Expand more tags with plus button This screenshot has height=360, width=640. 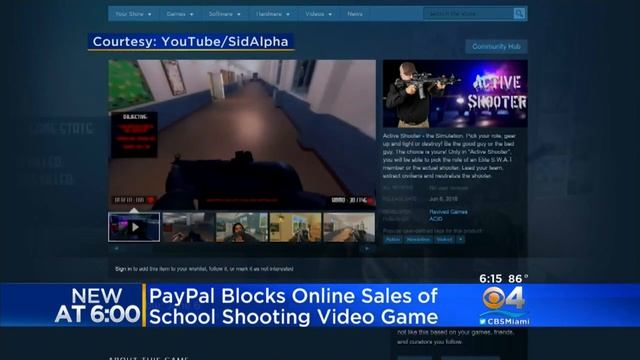pos(460,240)
